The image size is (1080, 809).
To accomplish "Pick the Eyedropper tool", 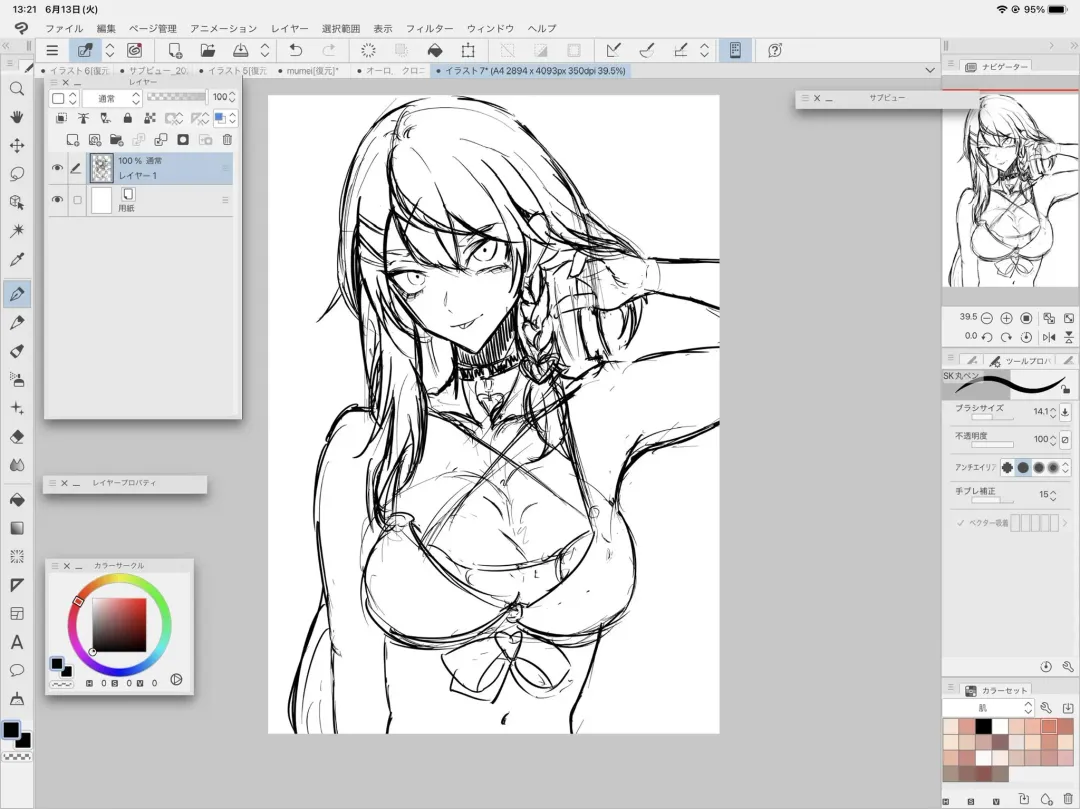I will (x=17, y=260).
